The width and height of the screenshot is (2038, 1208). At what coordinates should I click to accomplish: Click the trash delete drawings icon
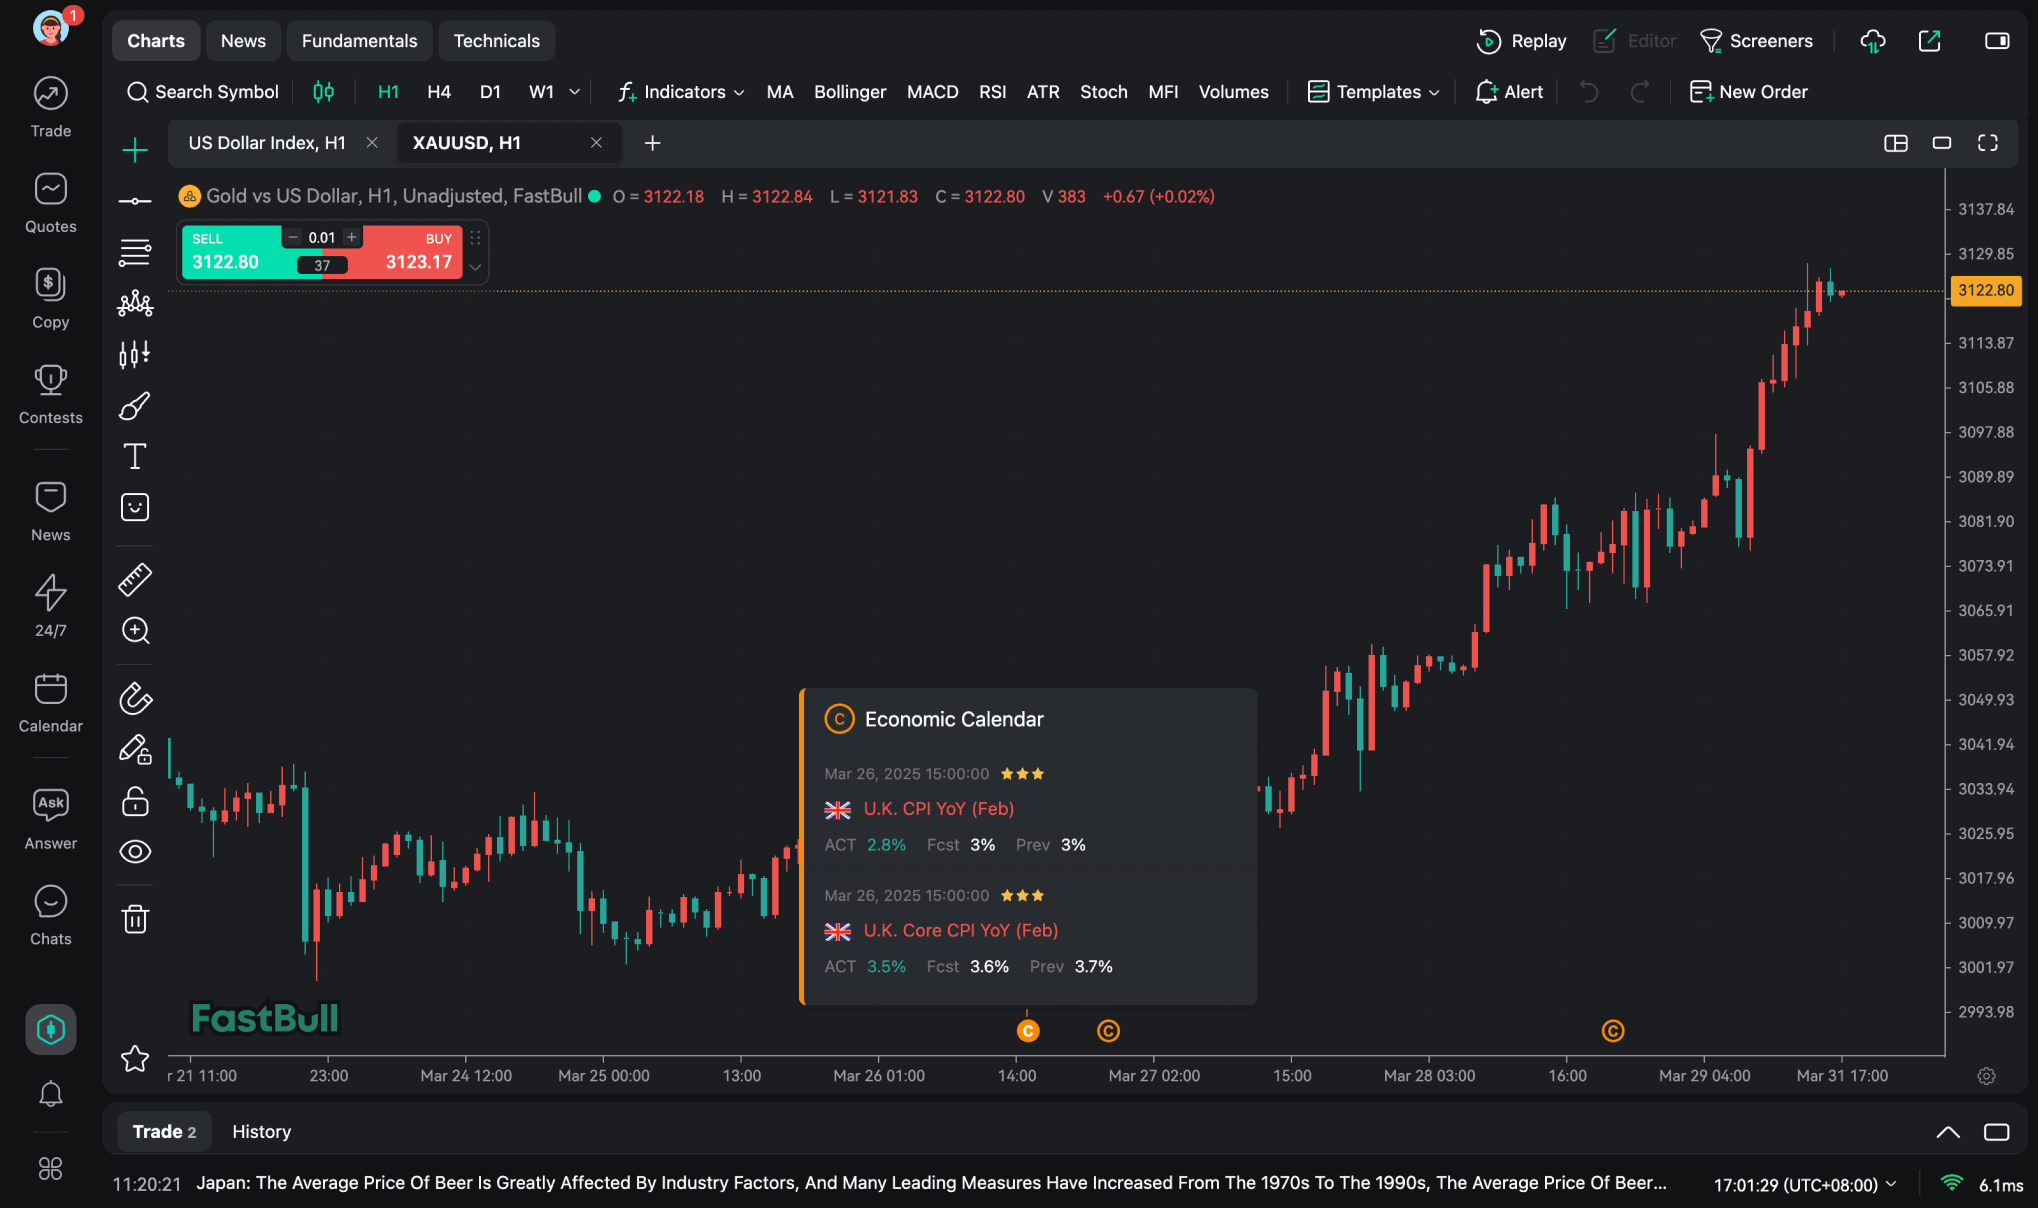135,918
